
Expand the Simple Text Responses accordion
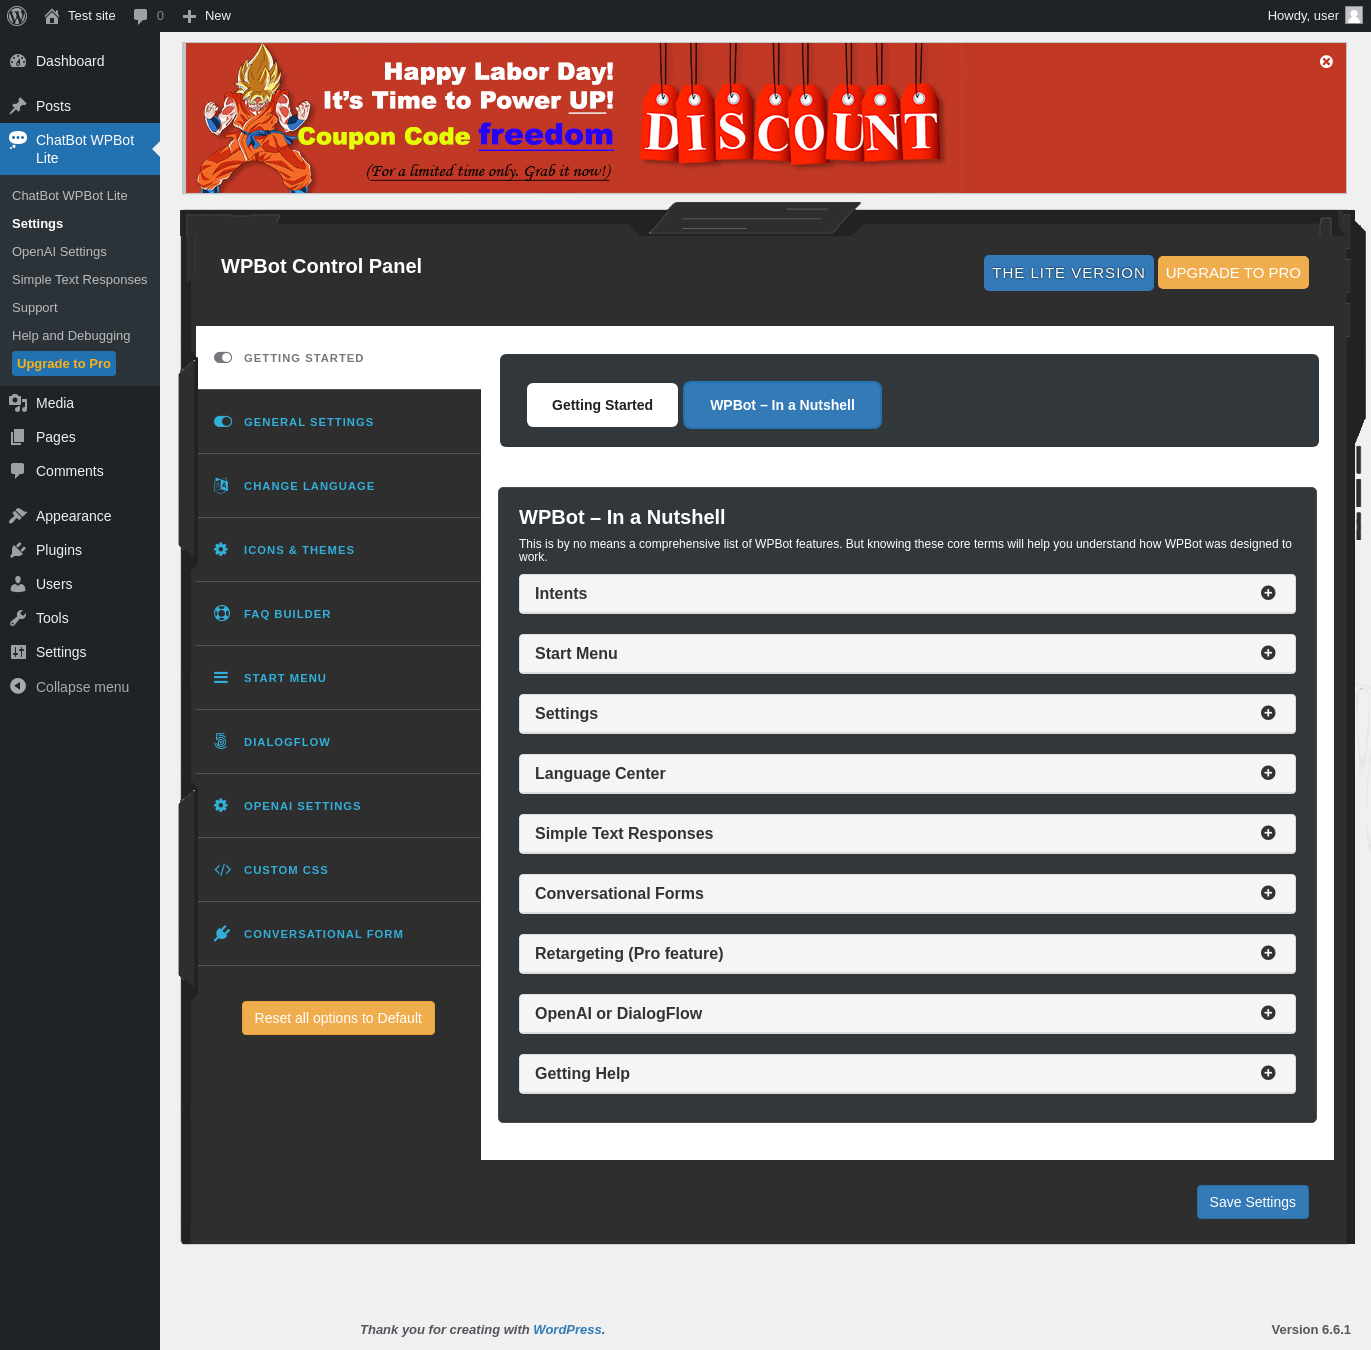pos(907,834)
